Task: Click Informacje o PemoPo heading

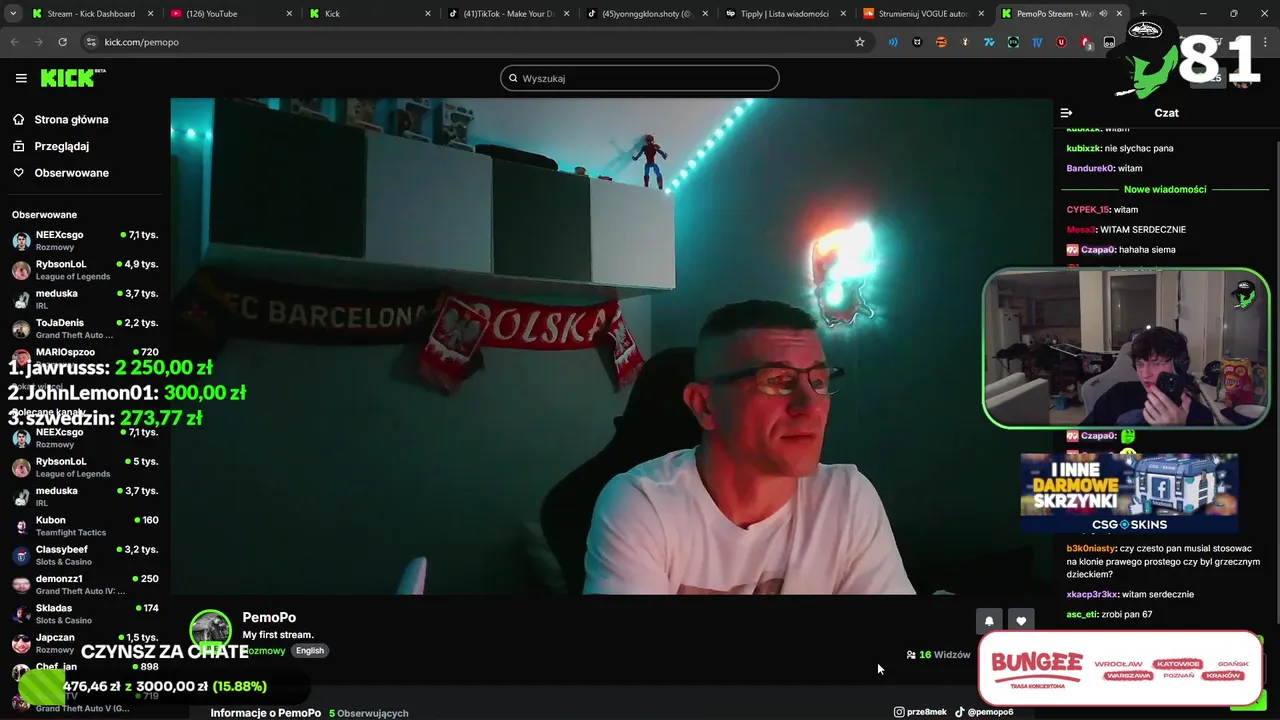Action: (x=266, y=713)
